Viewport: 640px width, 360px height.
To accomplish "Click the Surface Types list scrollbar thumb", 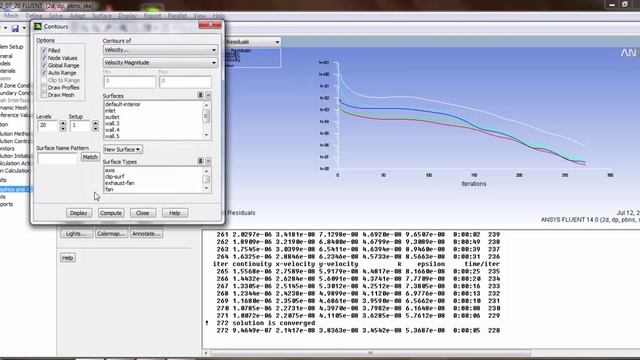I will pyautogui.click(x=206, y=179).
